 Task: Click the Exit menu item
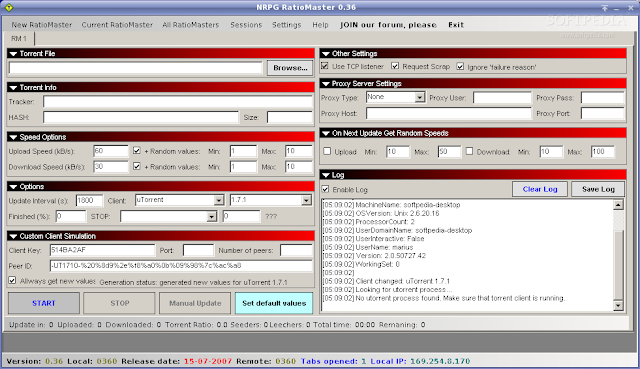coord(456,25)
